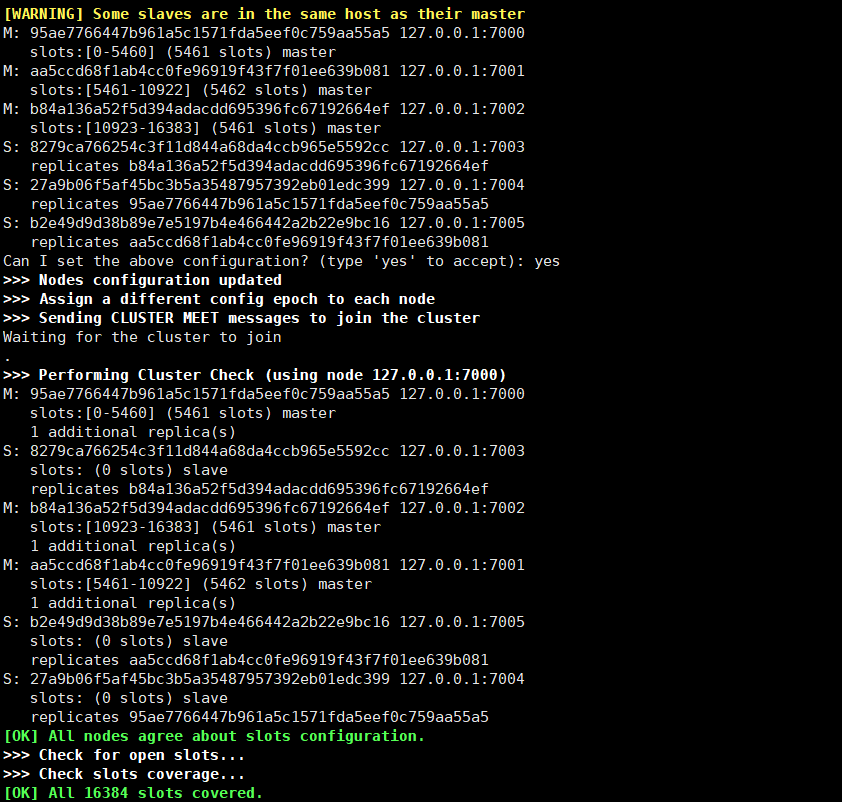Click 'slots:[5461-10922] (5462 slots) master' in the Cluster Check results
This screenshot has height=802, width=842.
tap(201, 584)
